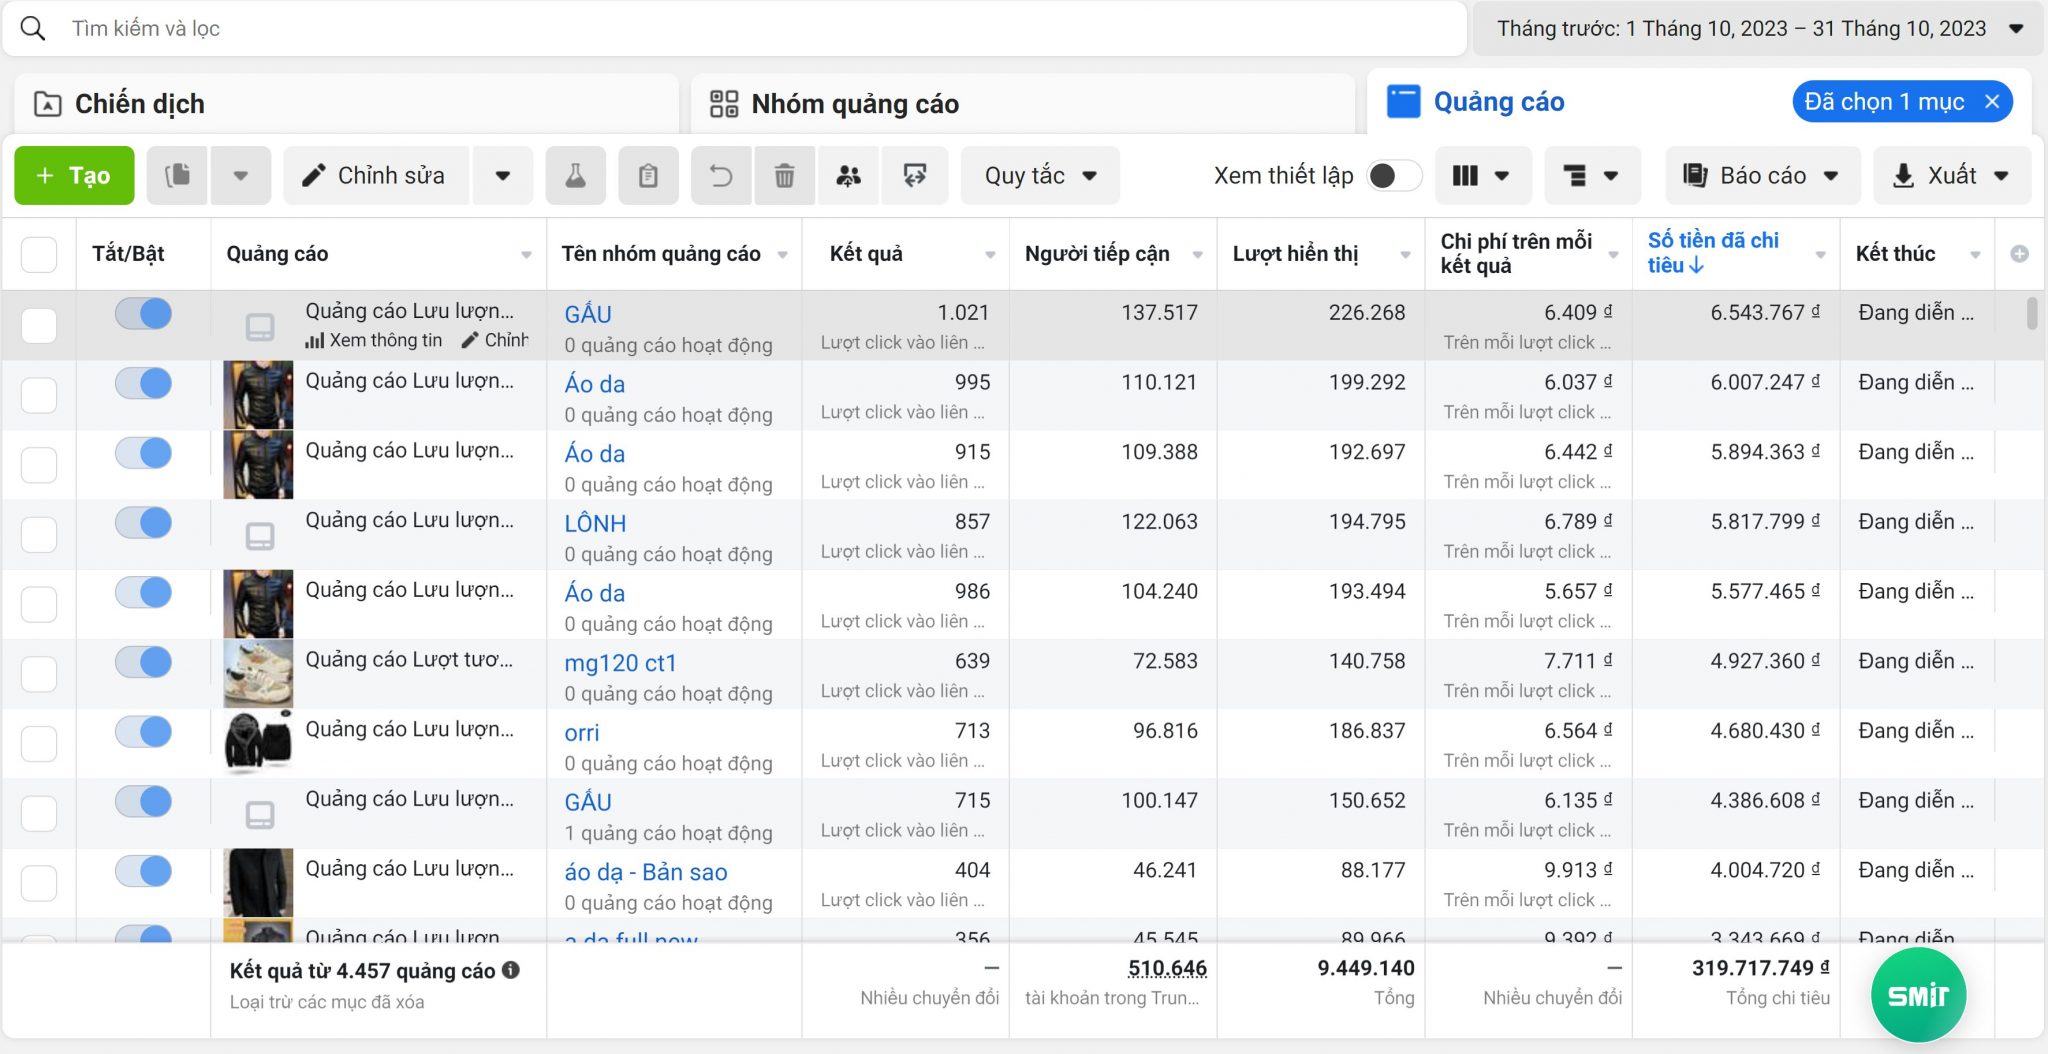This screenshot has width=2048, height=1054.
Task: Check the select-all checkbox in table header
Action: tap(39, 254)
